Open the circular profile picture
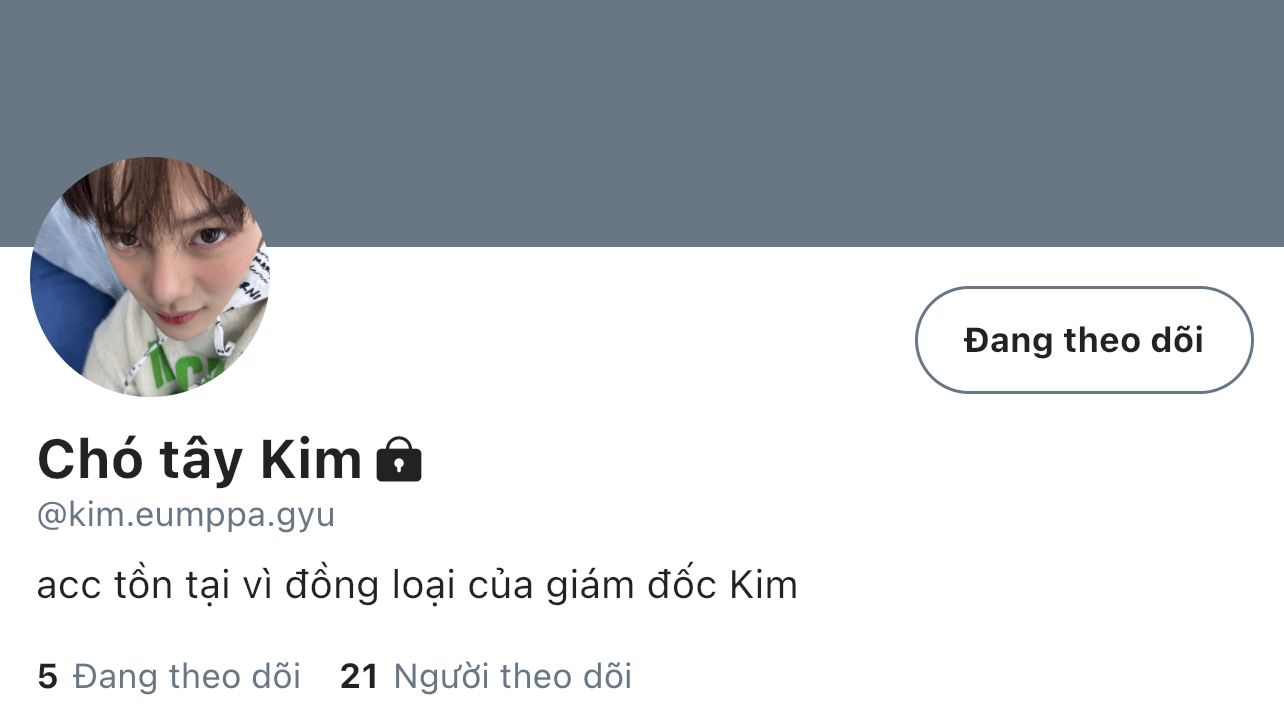1284x722 pixels. 150,276
